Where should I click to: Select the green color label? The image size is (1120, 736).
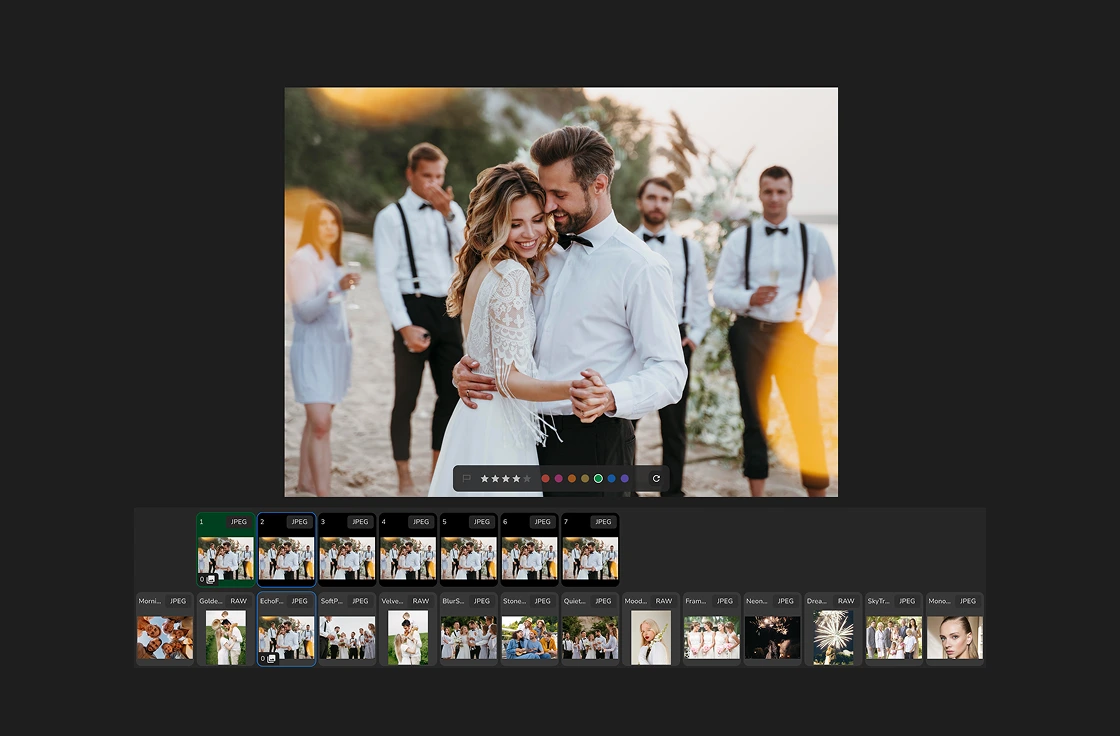(x=599, y=479)
